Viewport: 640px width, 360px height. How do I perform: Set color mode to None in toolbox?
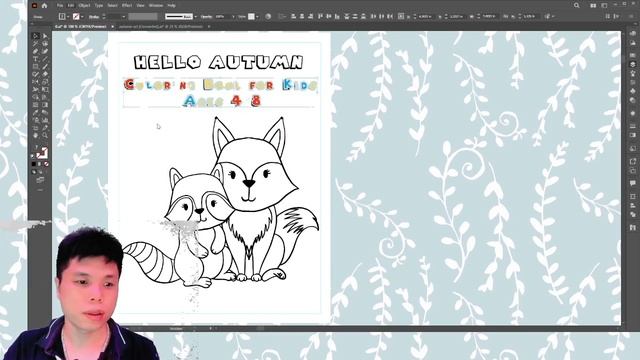47,164
